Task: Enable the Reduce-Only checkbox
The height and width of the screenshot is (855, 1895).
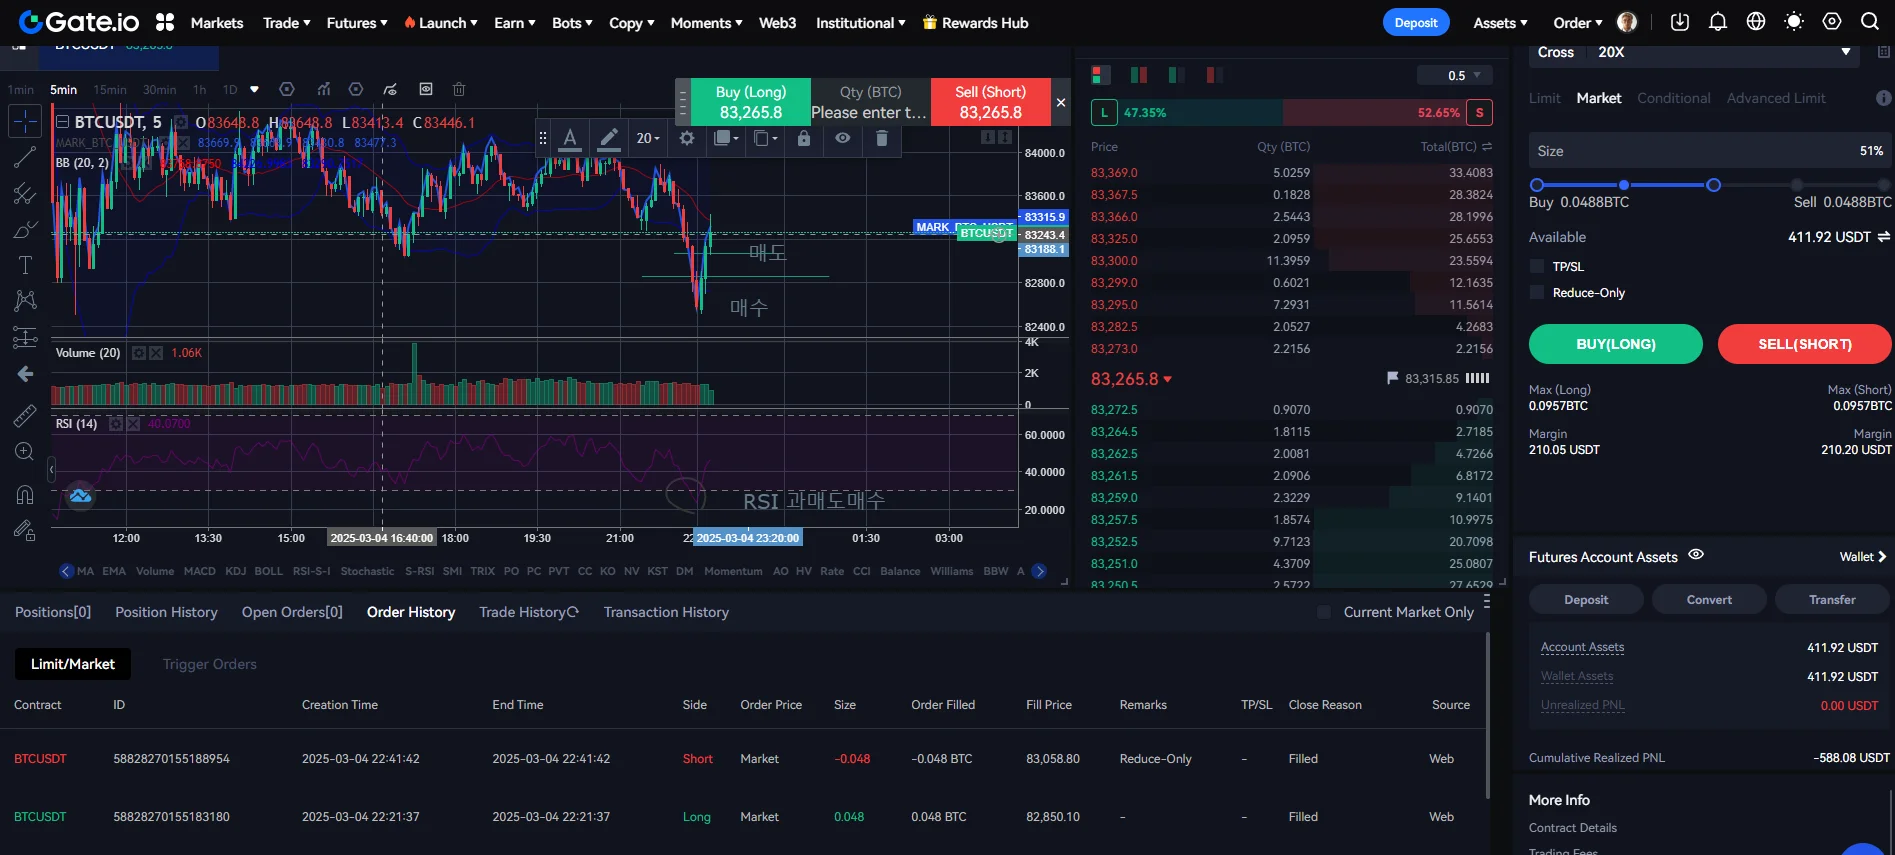Action: [x=1537, y=292]
